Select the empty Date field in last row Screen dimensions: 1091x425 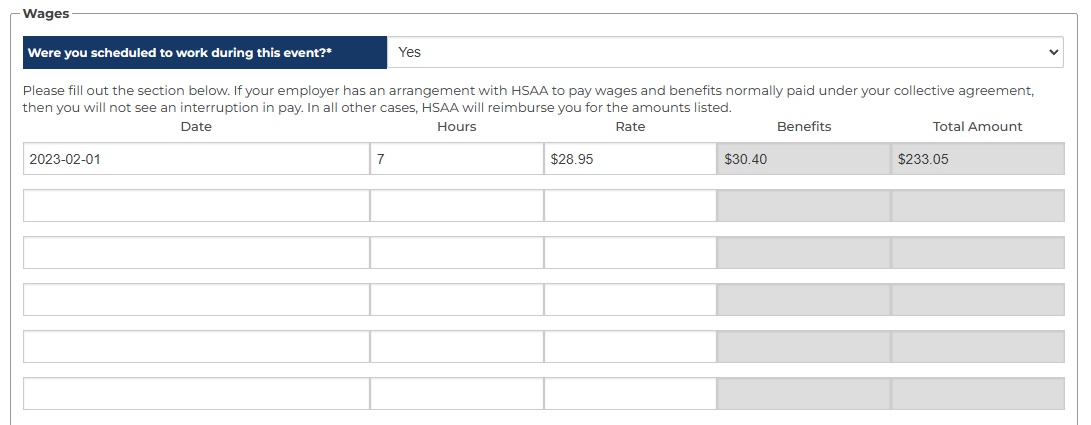point(196,394)
